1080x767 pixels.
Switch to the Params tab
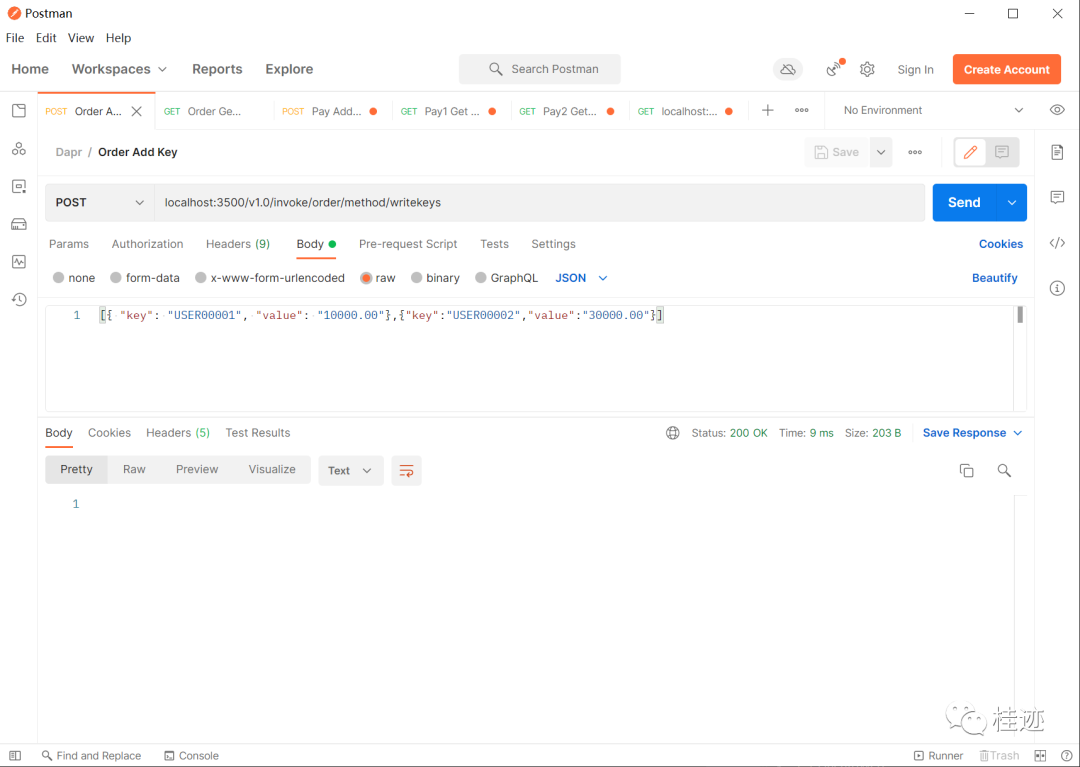pos(69,244)
